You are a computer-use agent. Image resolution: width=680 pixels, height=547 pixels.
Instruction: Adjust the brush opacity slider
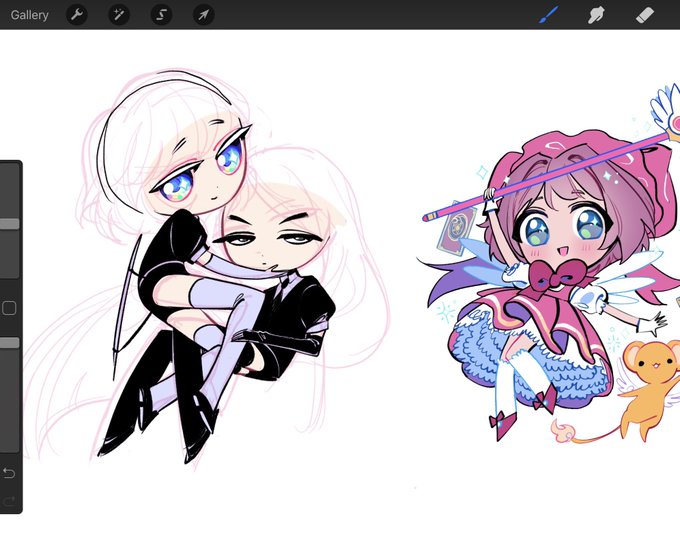click(x=9, y=343)
